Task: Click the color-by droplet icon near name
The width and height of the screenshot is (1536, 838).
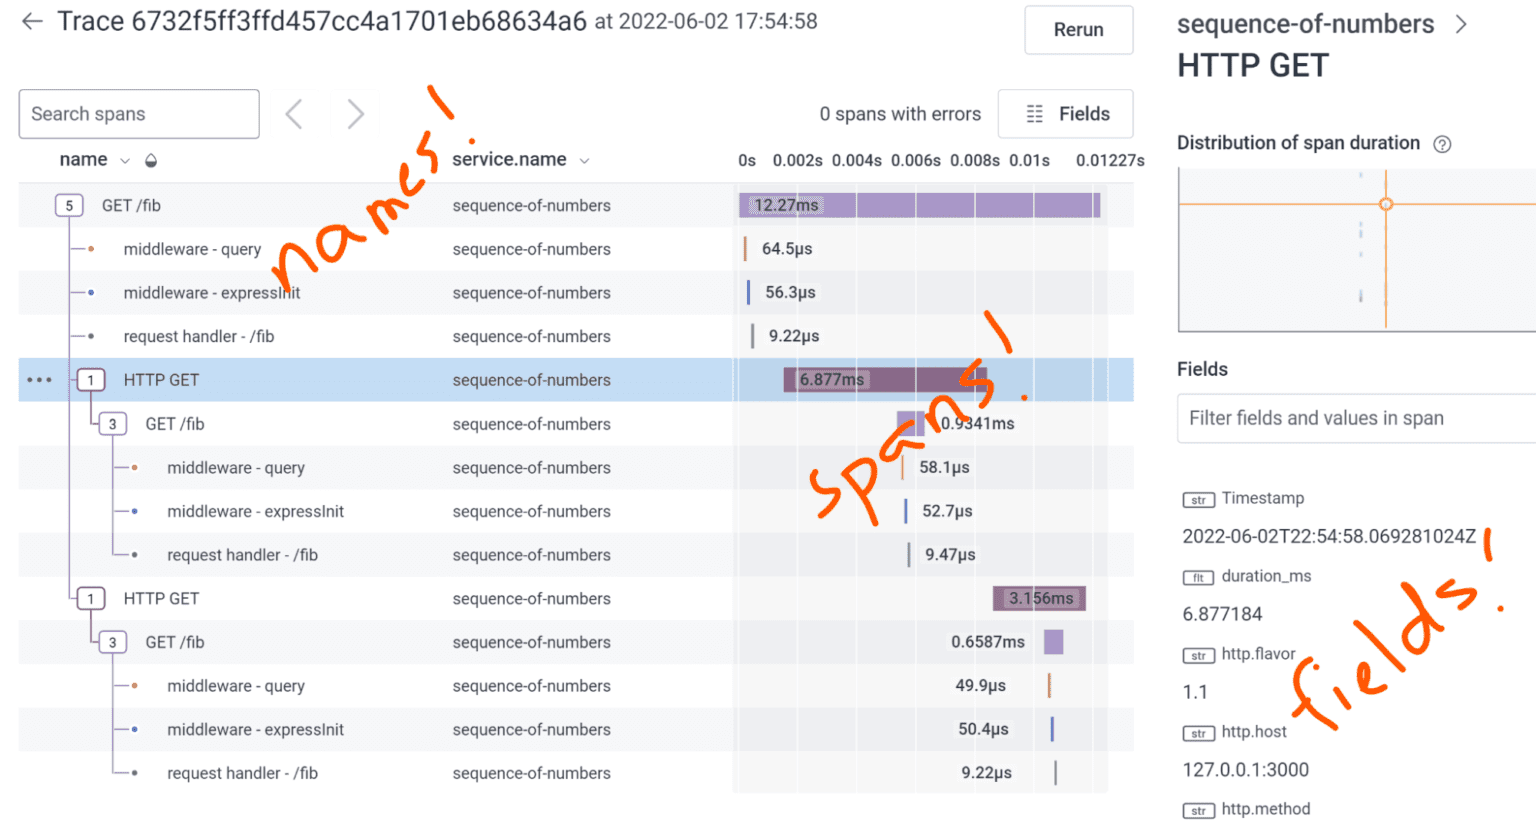Action: coord(151,161)
